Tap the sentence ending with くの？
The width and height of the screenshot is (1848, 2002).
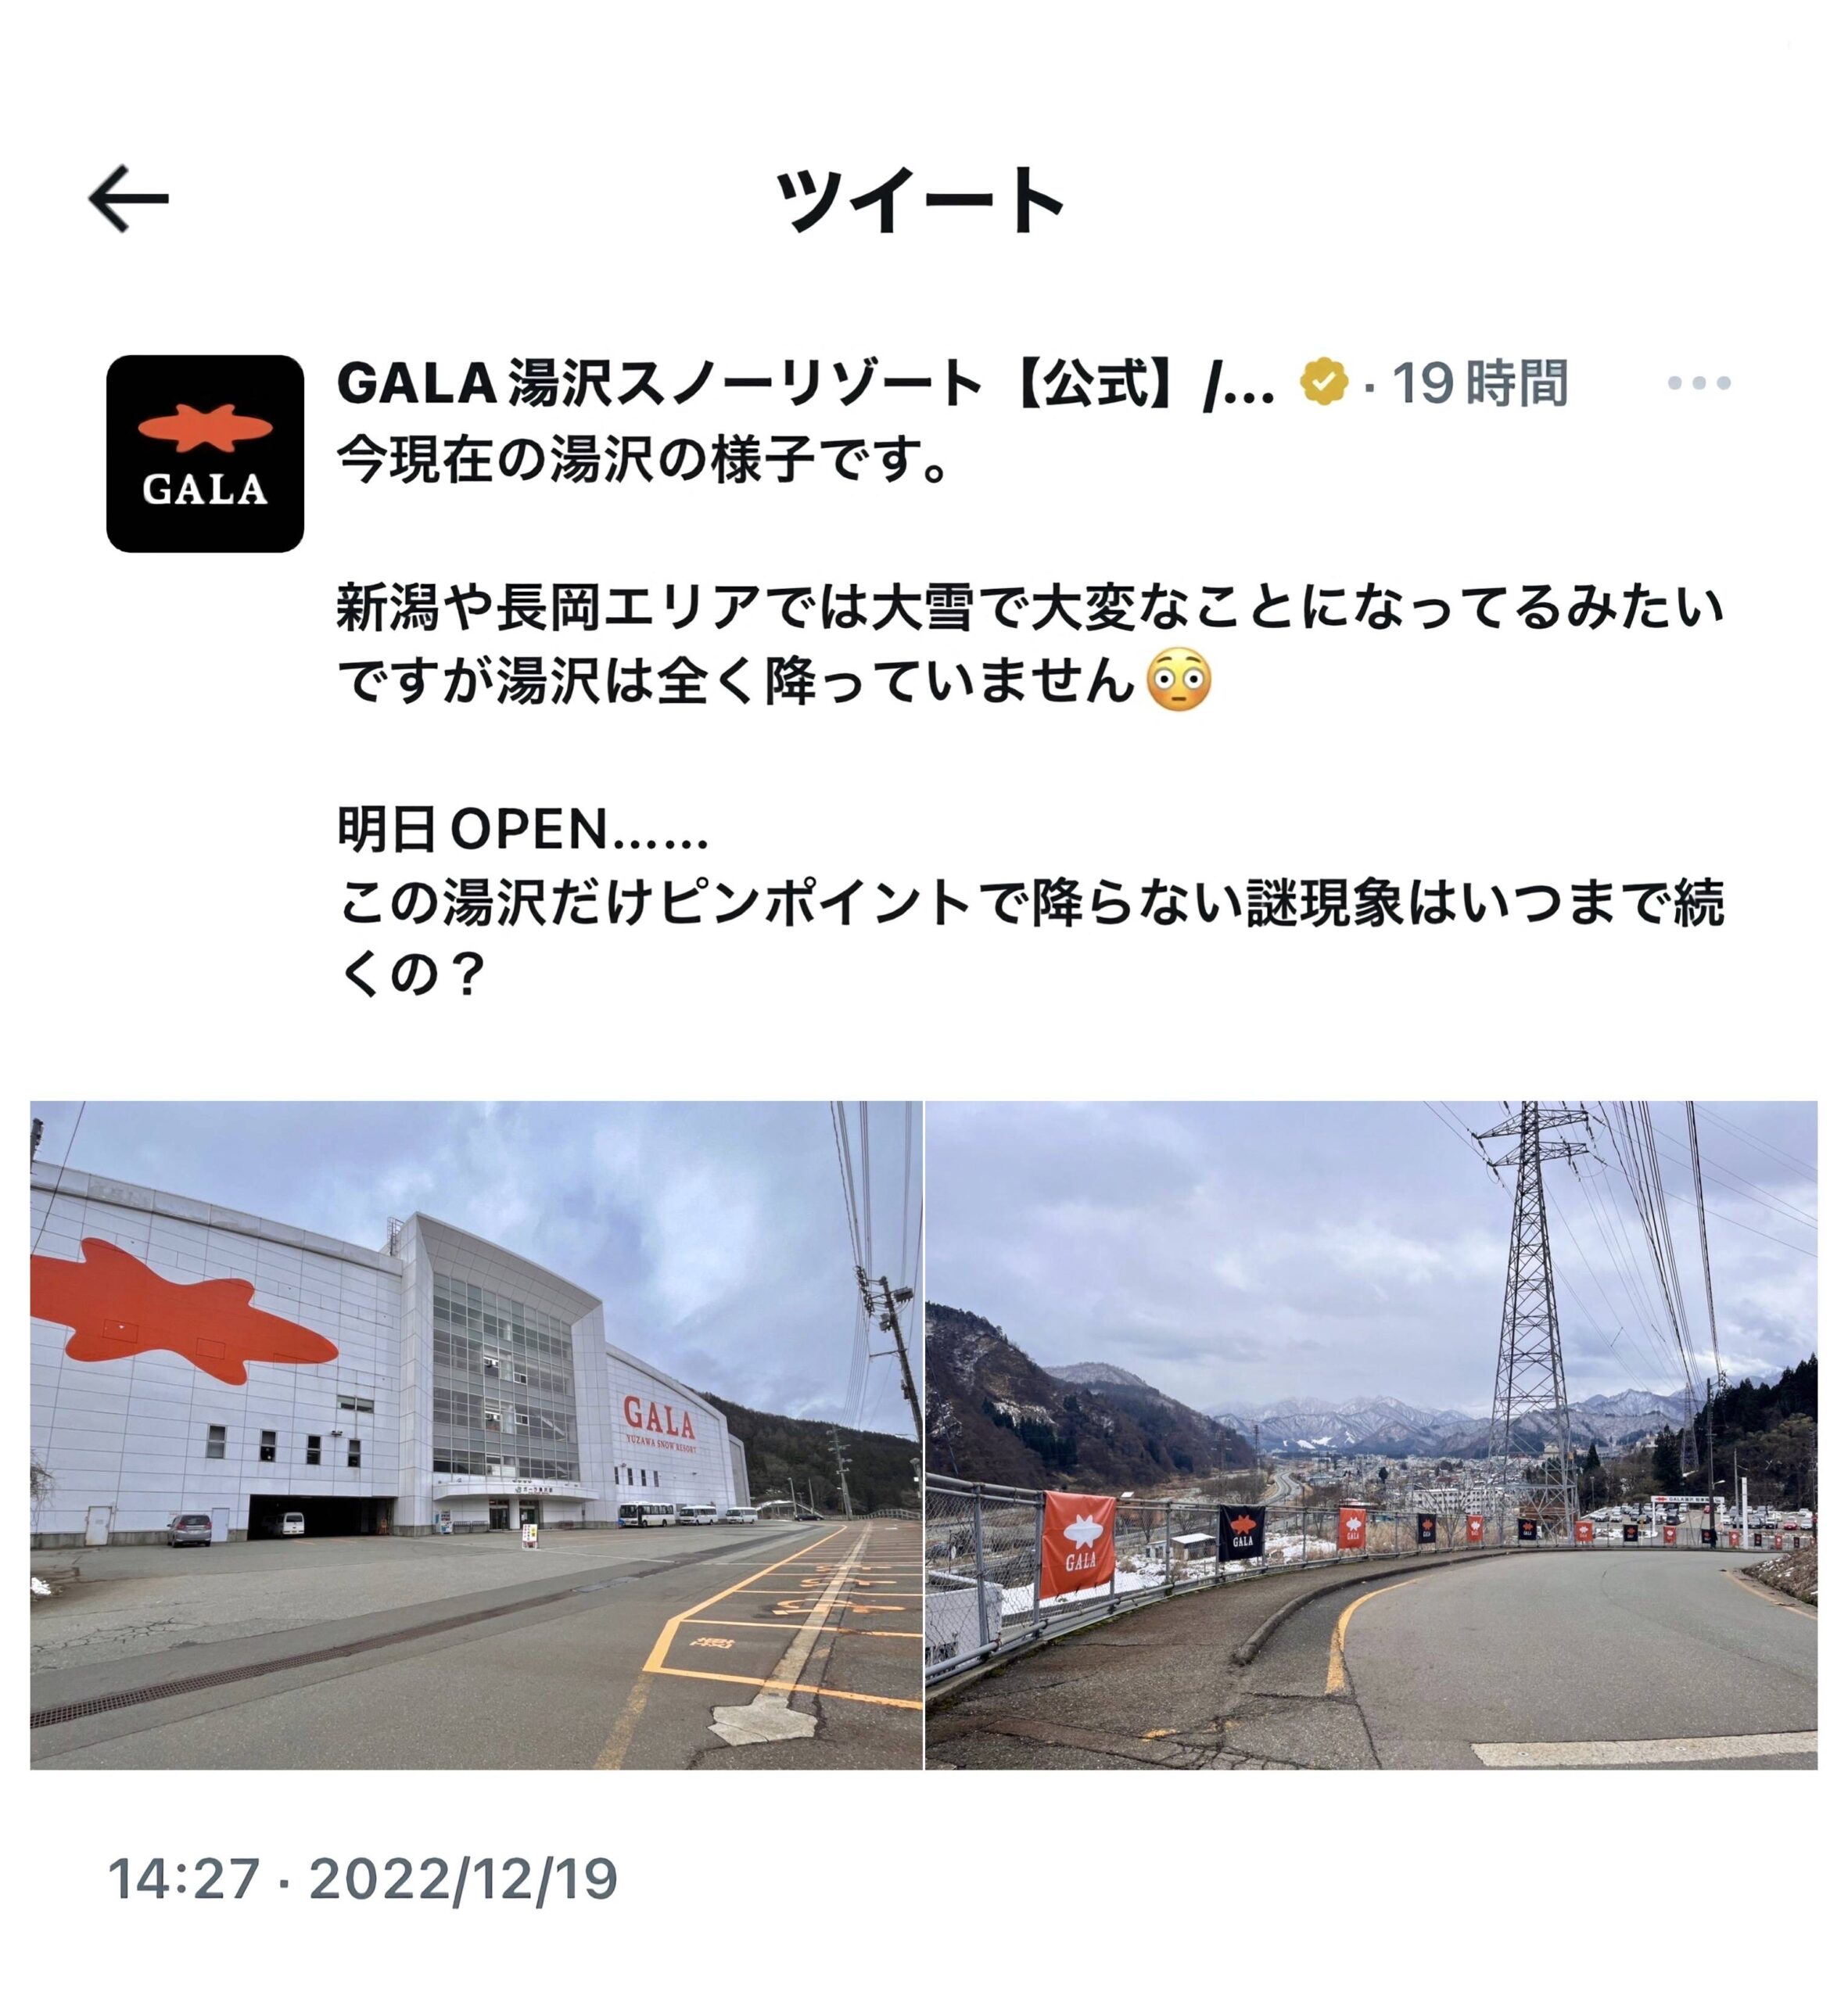(x=1031, y=937)
